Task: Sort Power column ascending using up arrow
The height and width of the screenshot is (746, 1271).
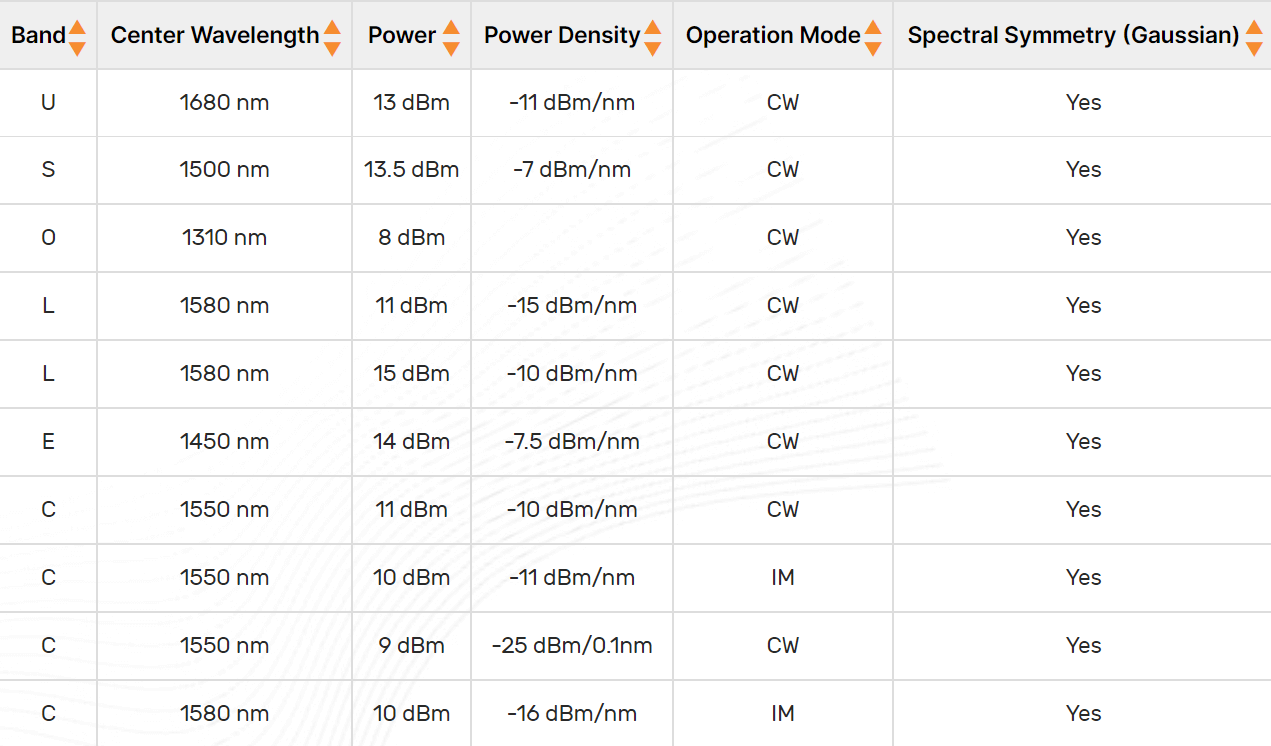Action: click(x=451, y=27)
